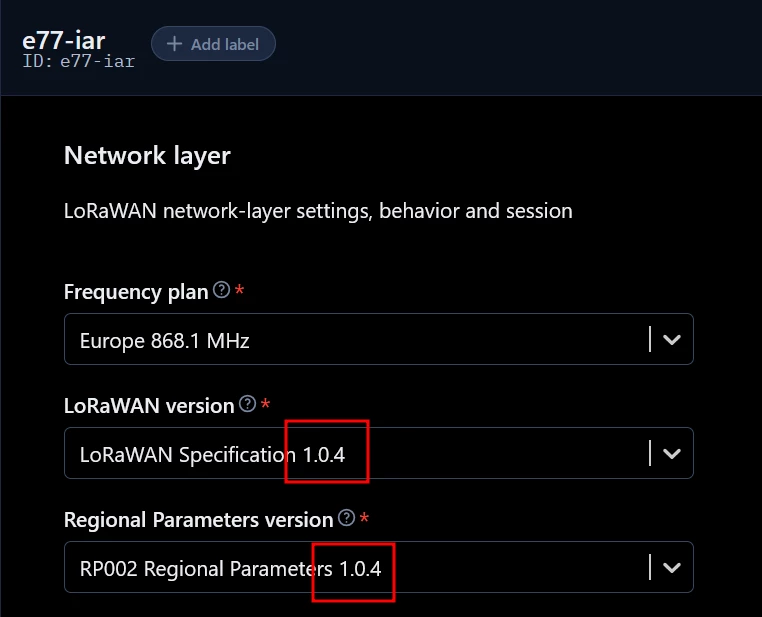Click the LoRaWAN version required asterisk
The height and width of the screenshot is (617, 762).
pos(265,404)
